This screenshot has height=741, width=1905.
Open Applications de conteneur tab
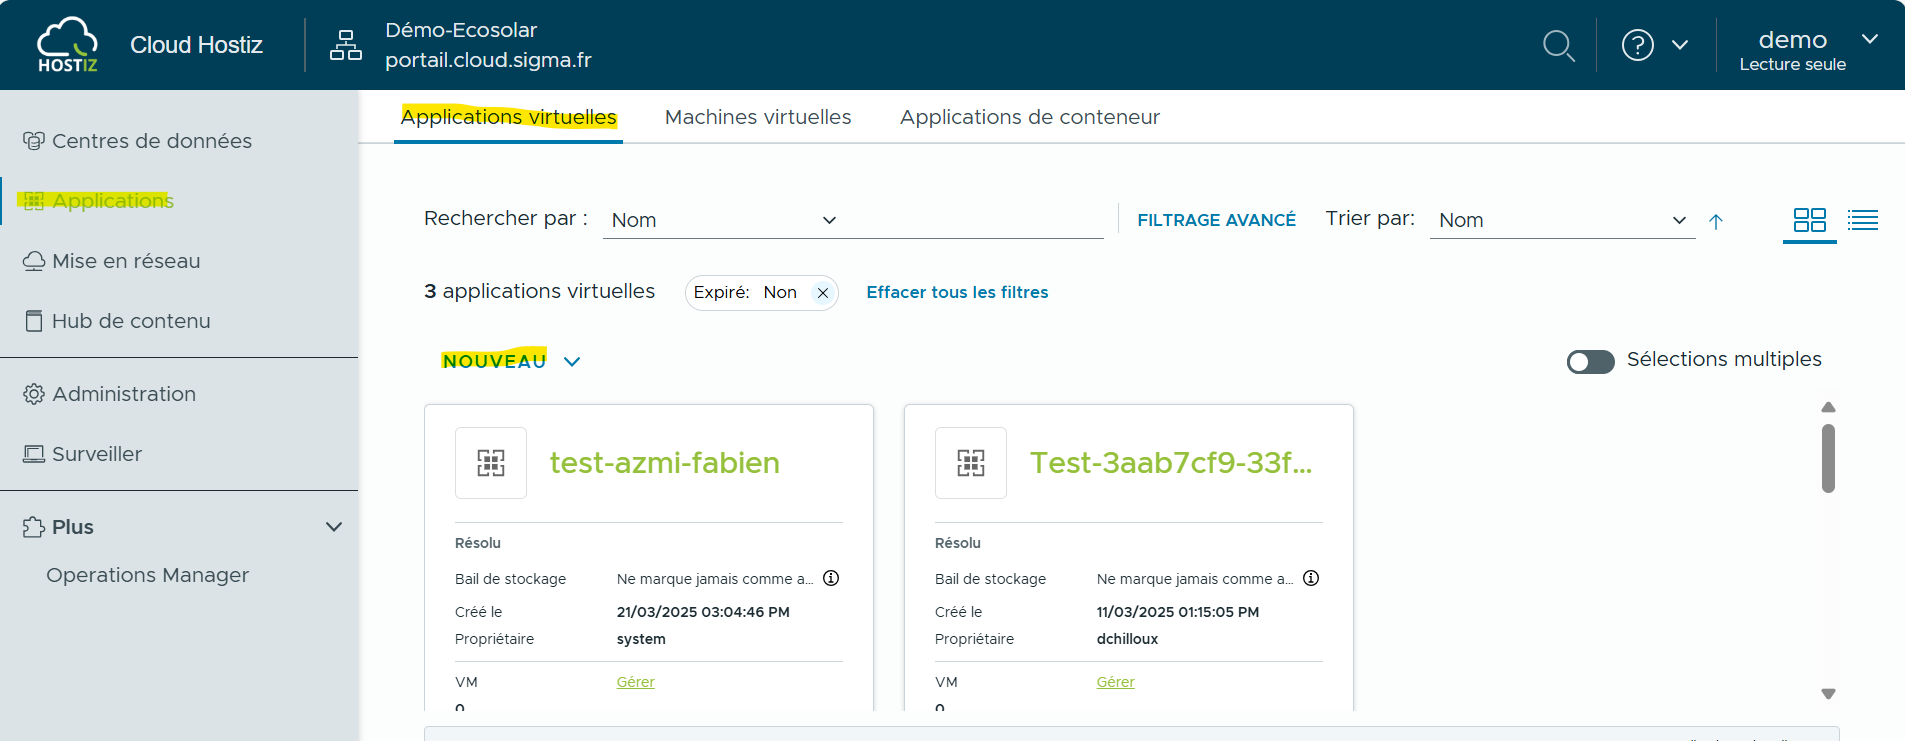coord(1029,117)
